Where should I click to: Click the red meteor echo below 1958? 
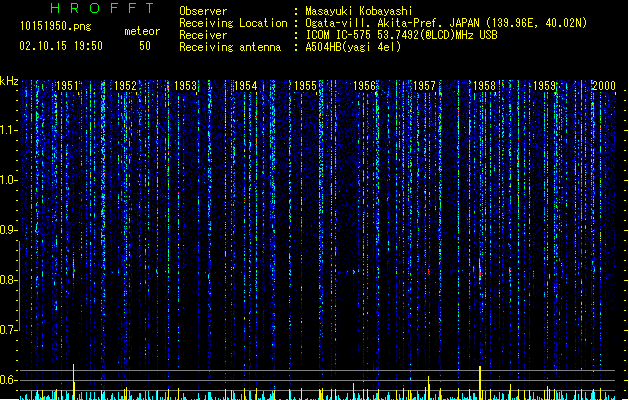click(x=480, y=273)
